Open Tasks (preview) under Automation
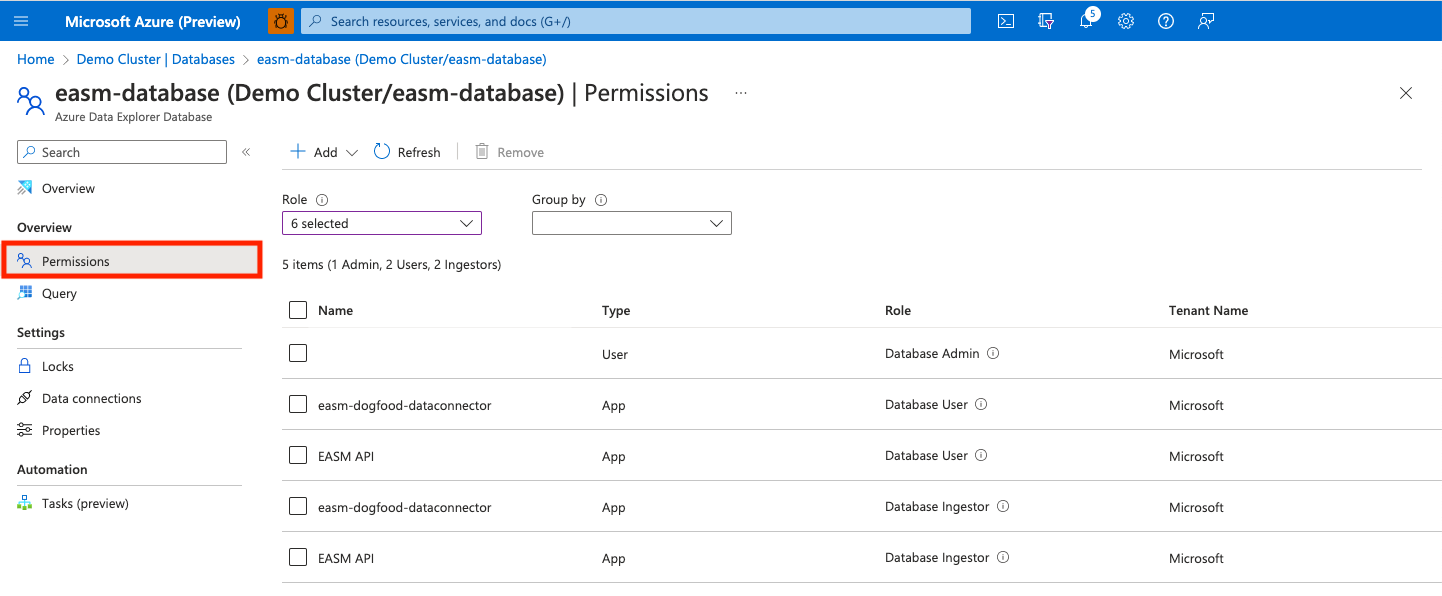Screen dimensions: 1442x596 (x=86, y=503)
